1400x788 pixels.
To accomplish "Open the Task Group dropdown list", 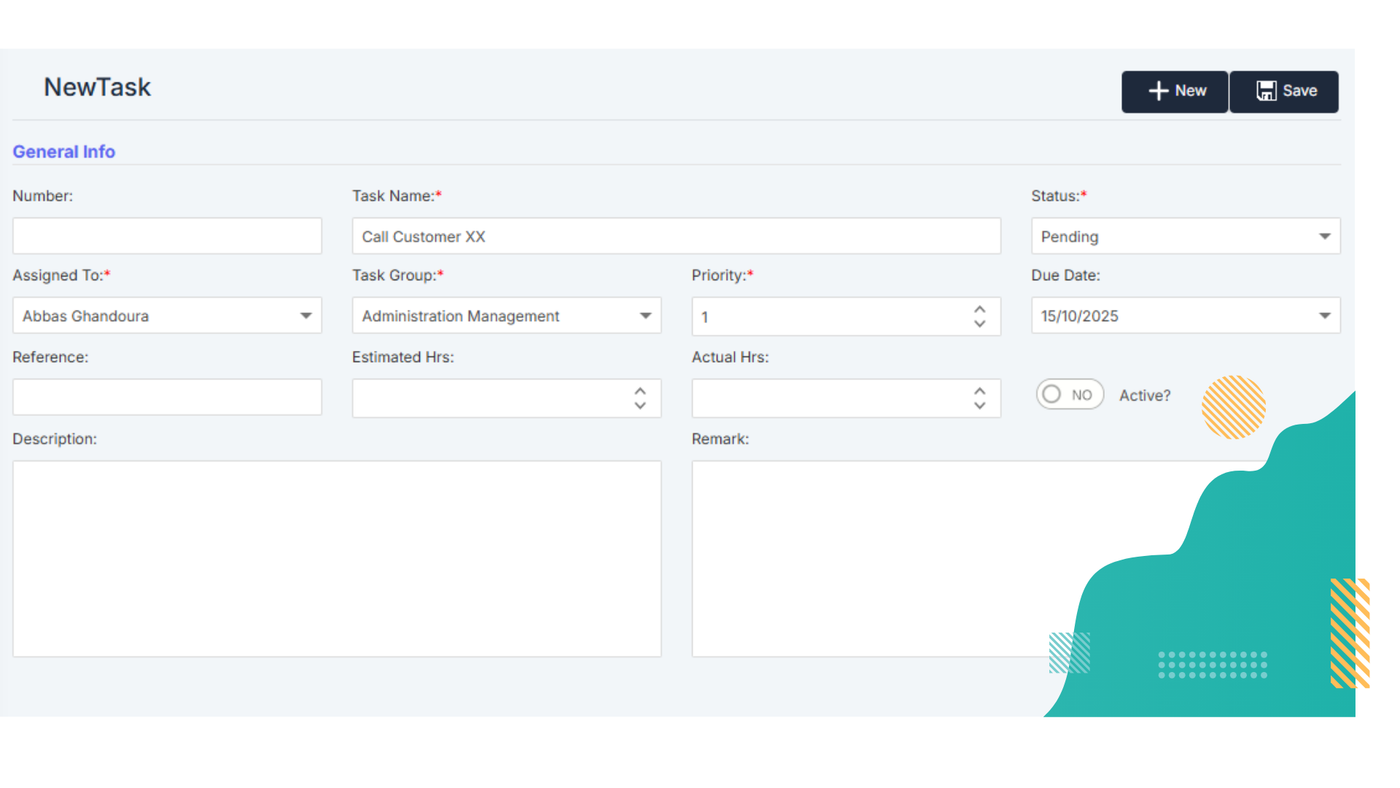I will [x=645, y=316].
